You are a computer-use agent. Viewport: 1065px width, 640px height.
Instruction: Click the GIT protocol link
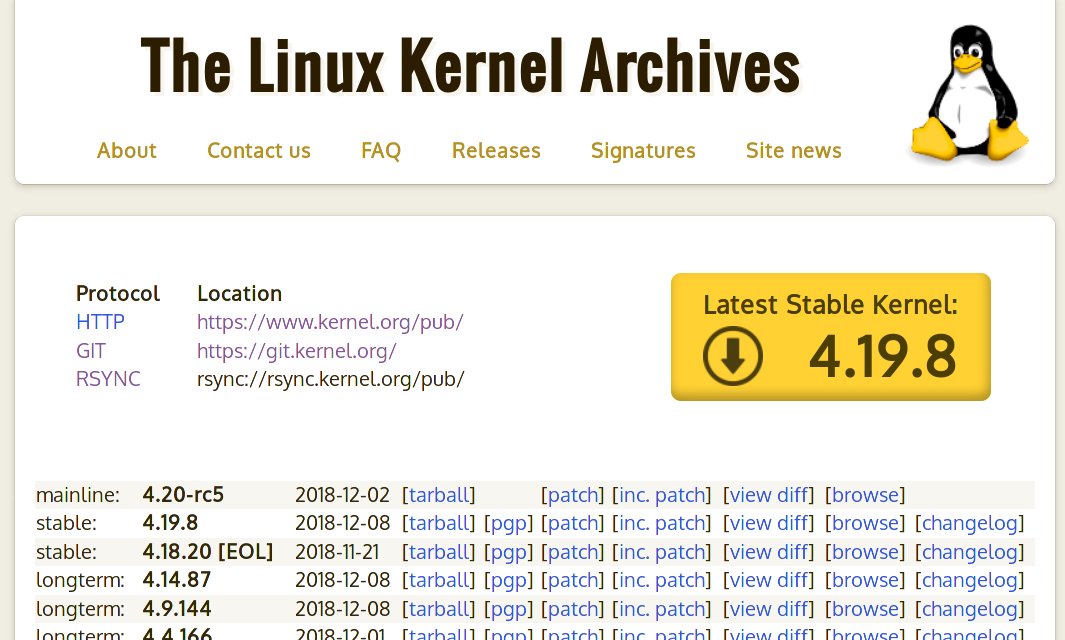(91, 351)
